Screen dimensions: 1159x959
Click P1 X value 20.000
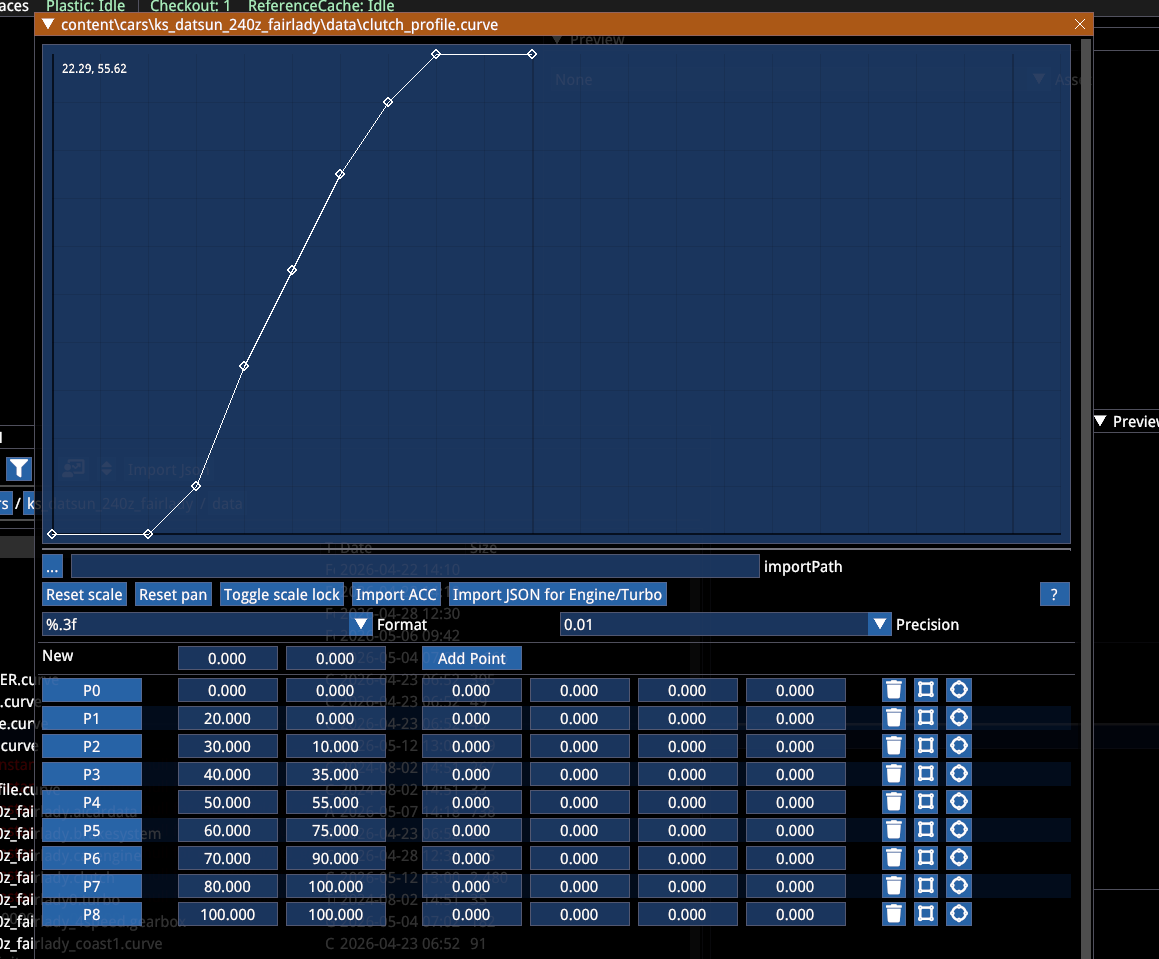pos(228,718)
